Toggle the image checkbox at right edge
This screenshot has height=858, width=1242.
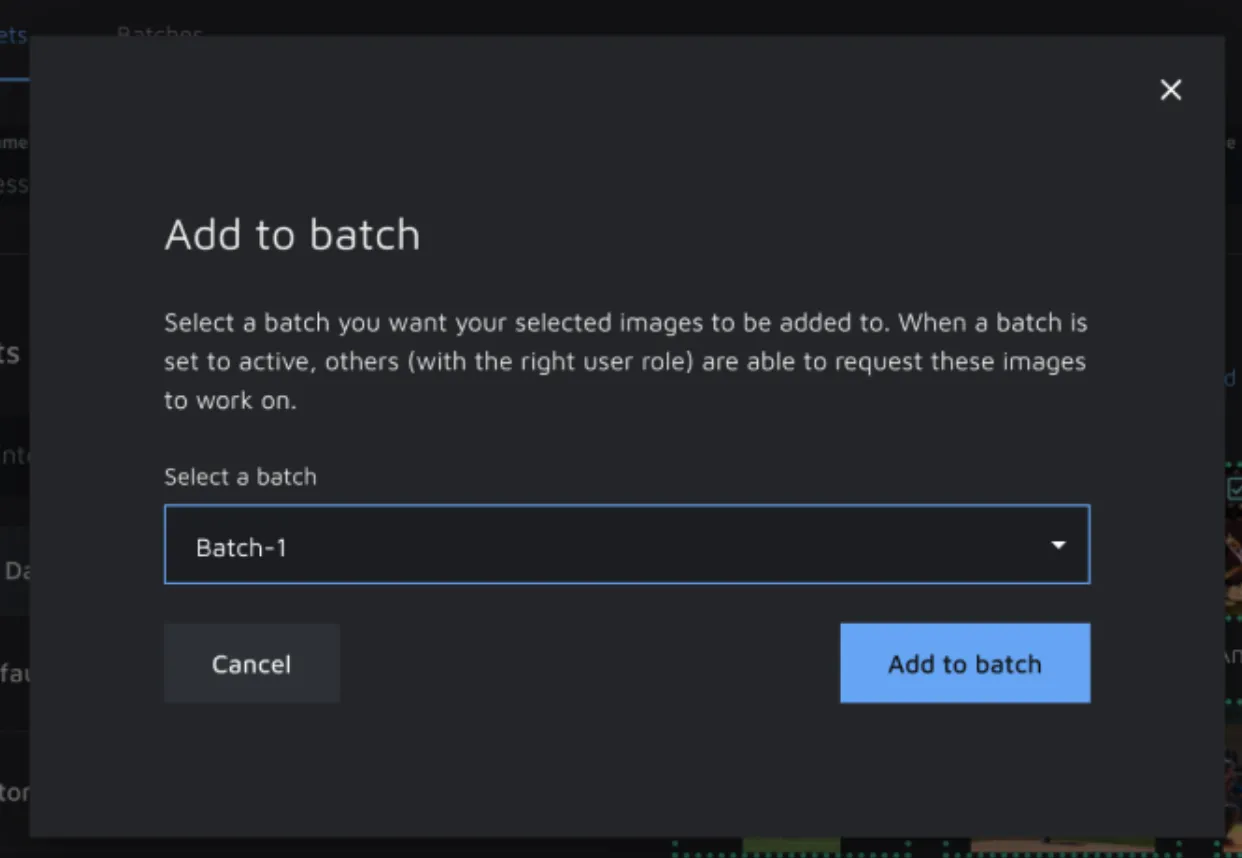tap(1234, 488)
